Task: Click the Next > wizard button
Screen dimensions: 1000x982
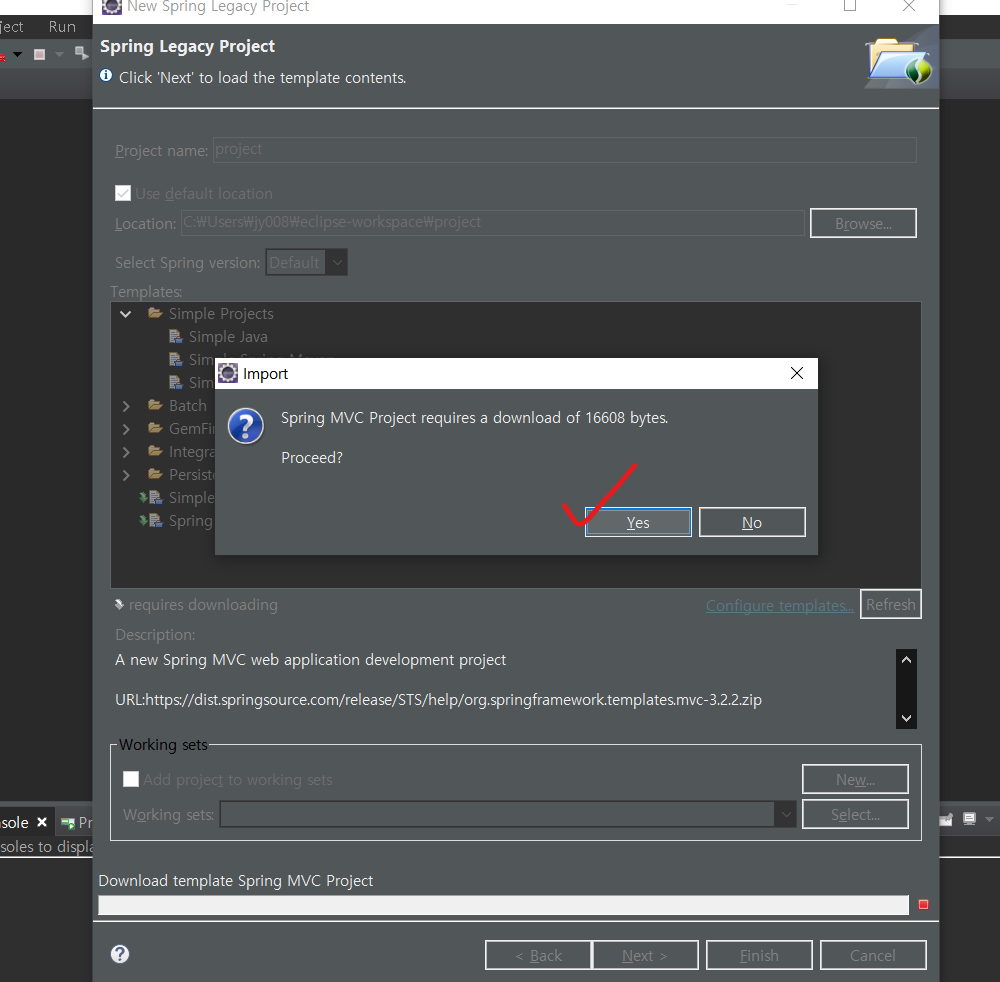Action: 645,955
